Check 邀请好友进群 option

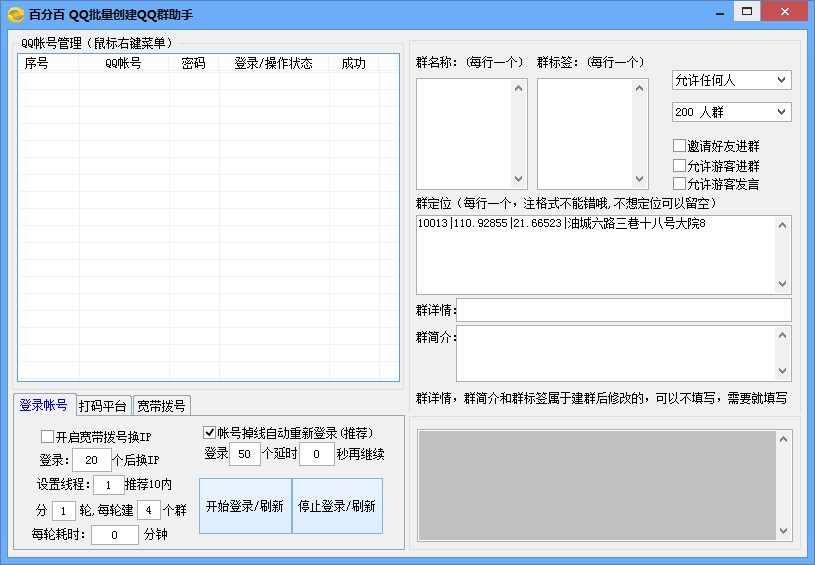tap(680, 146)
